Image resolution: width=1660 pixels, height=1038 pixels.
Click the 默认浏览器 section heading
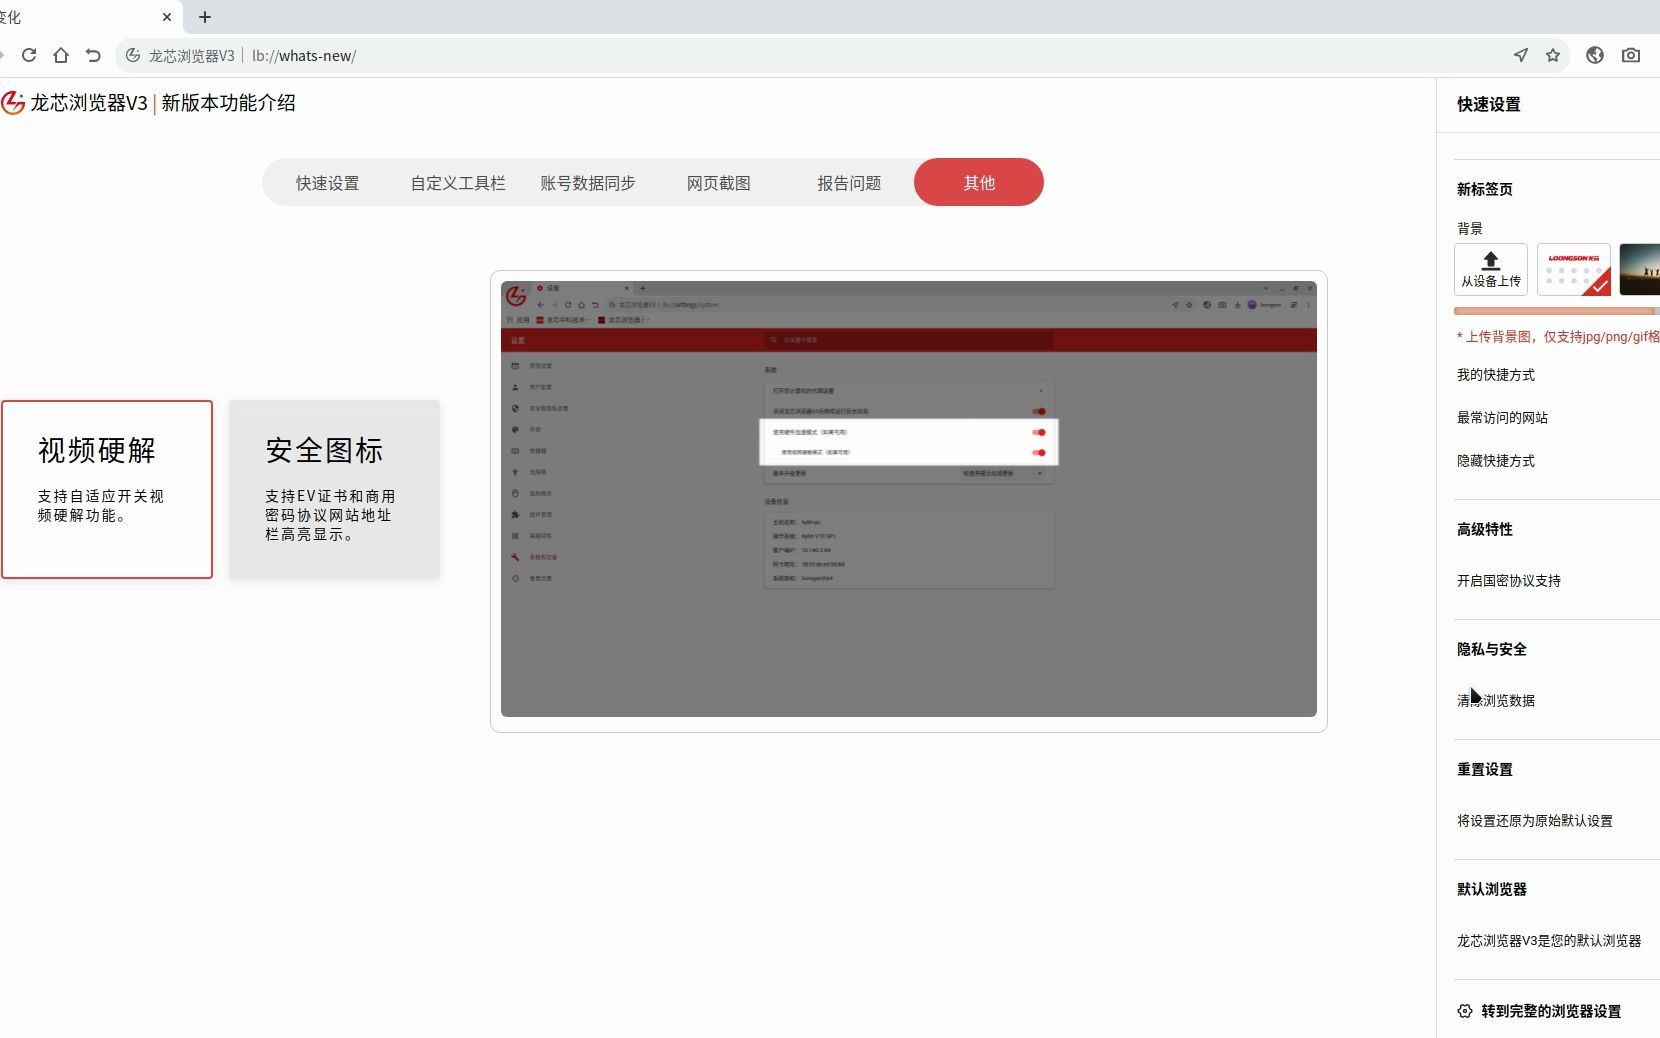pyautogui.click(x=1492, y=889)
